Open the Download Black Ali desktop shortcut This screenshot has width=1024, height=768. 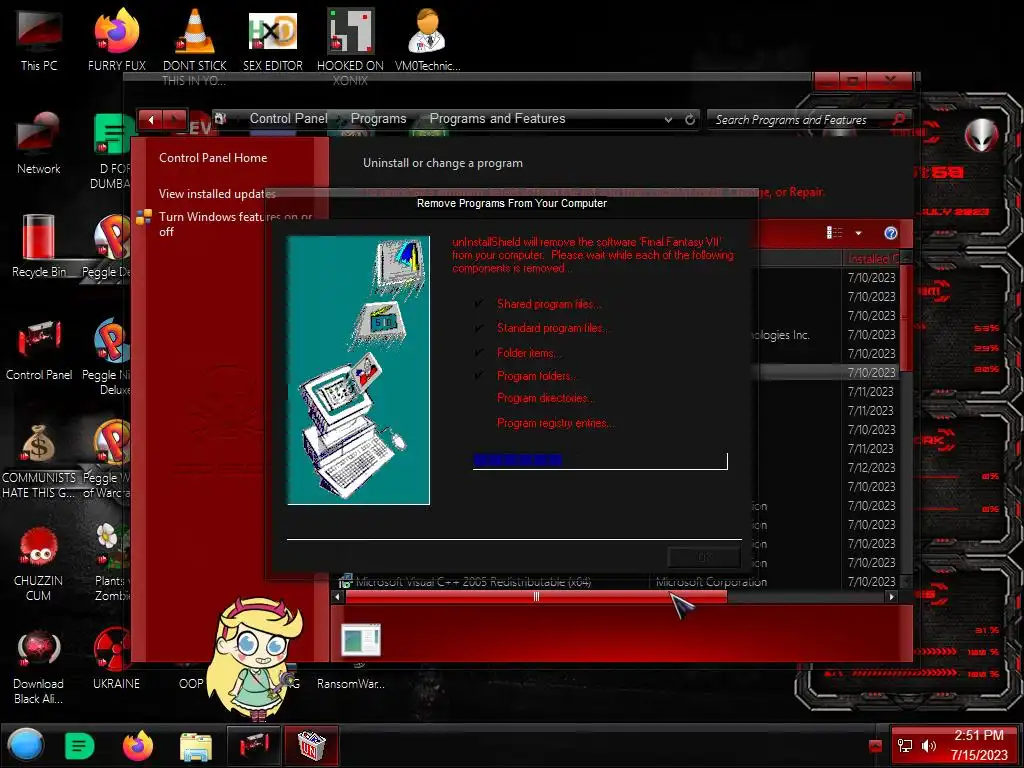39,666
